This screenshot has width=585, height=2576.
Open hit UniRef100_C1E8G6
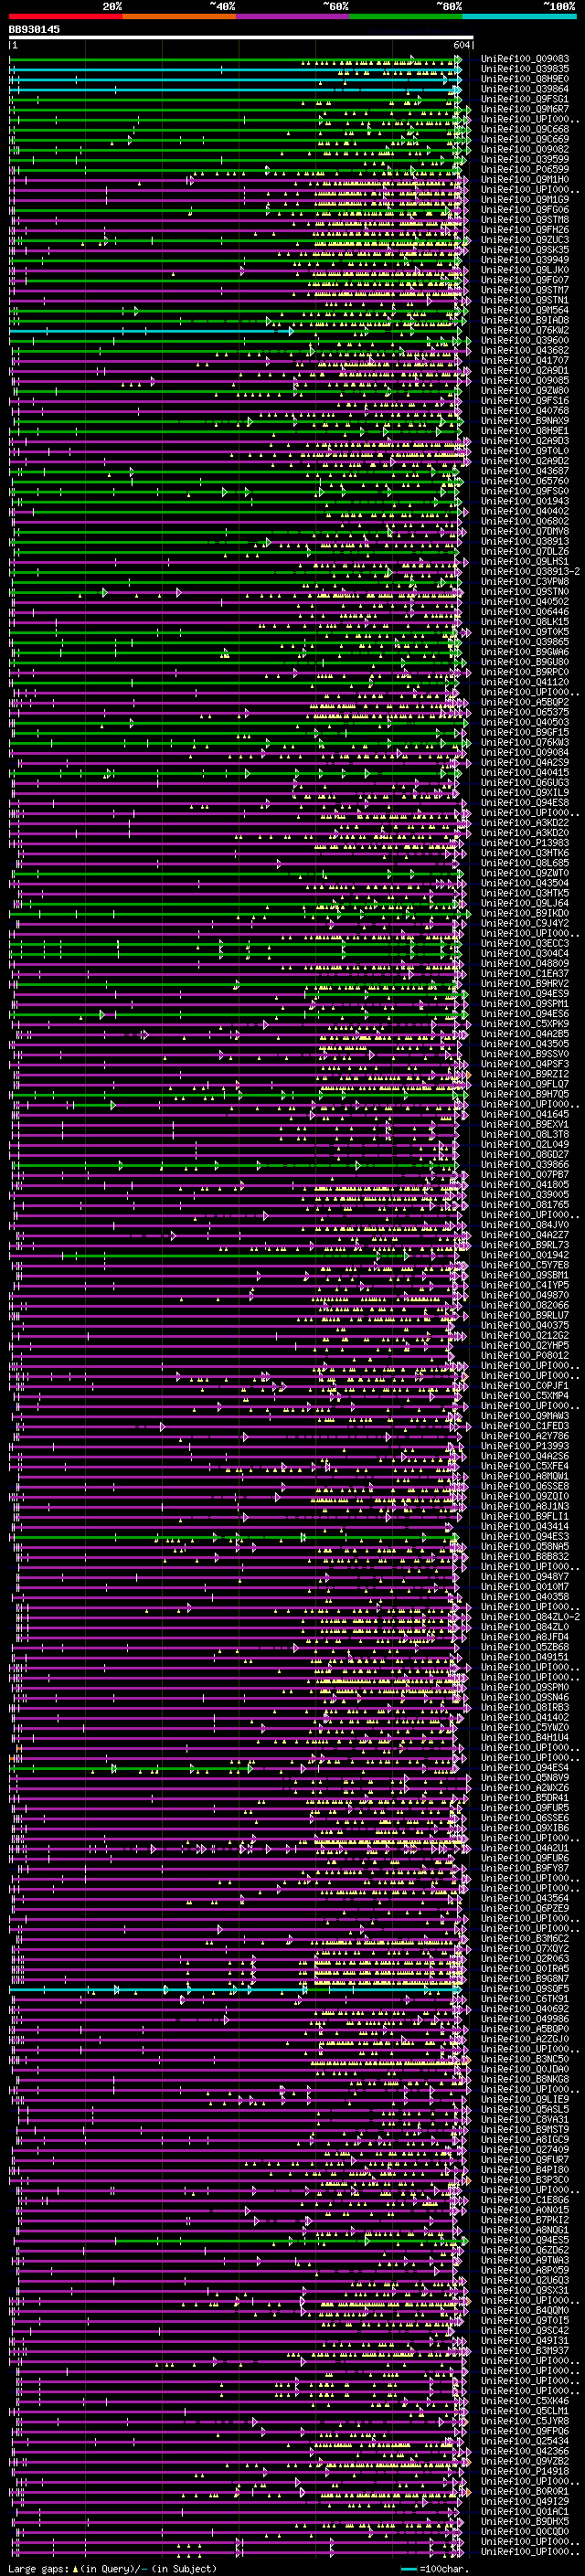click(x=525, y=2199)
